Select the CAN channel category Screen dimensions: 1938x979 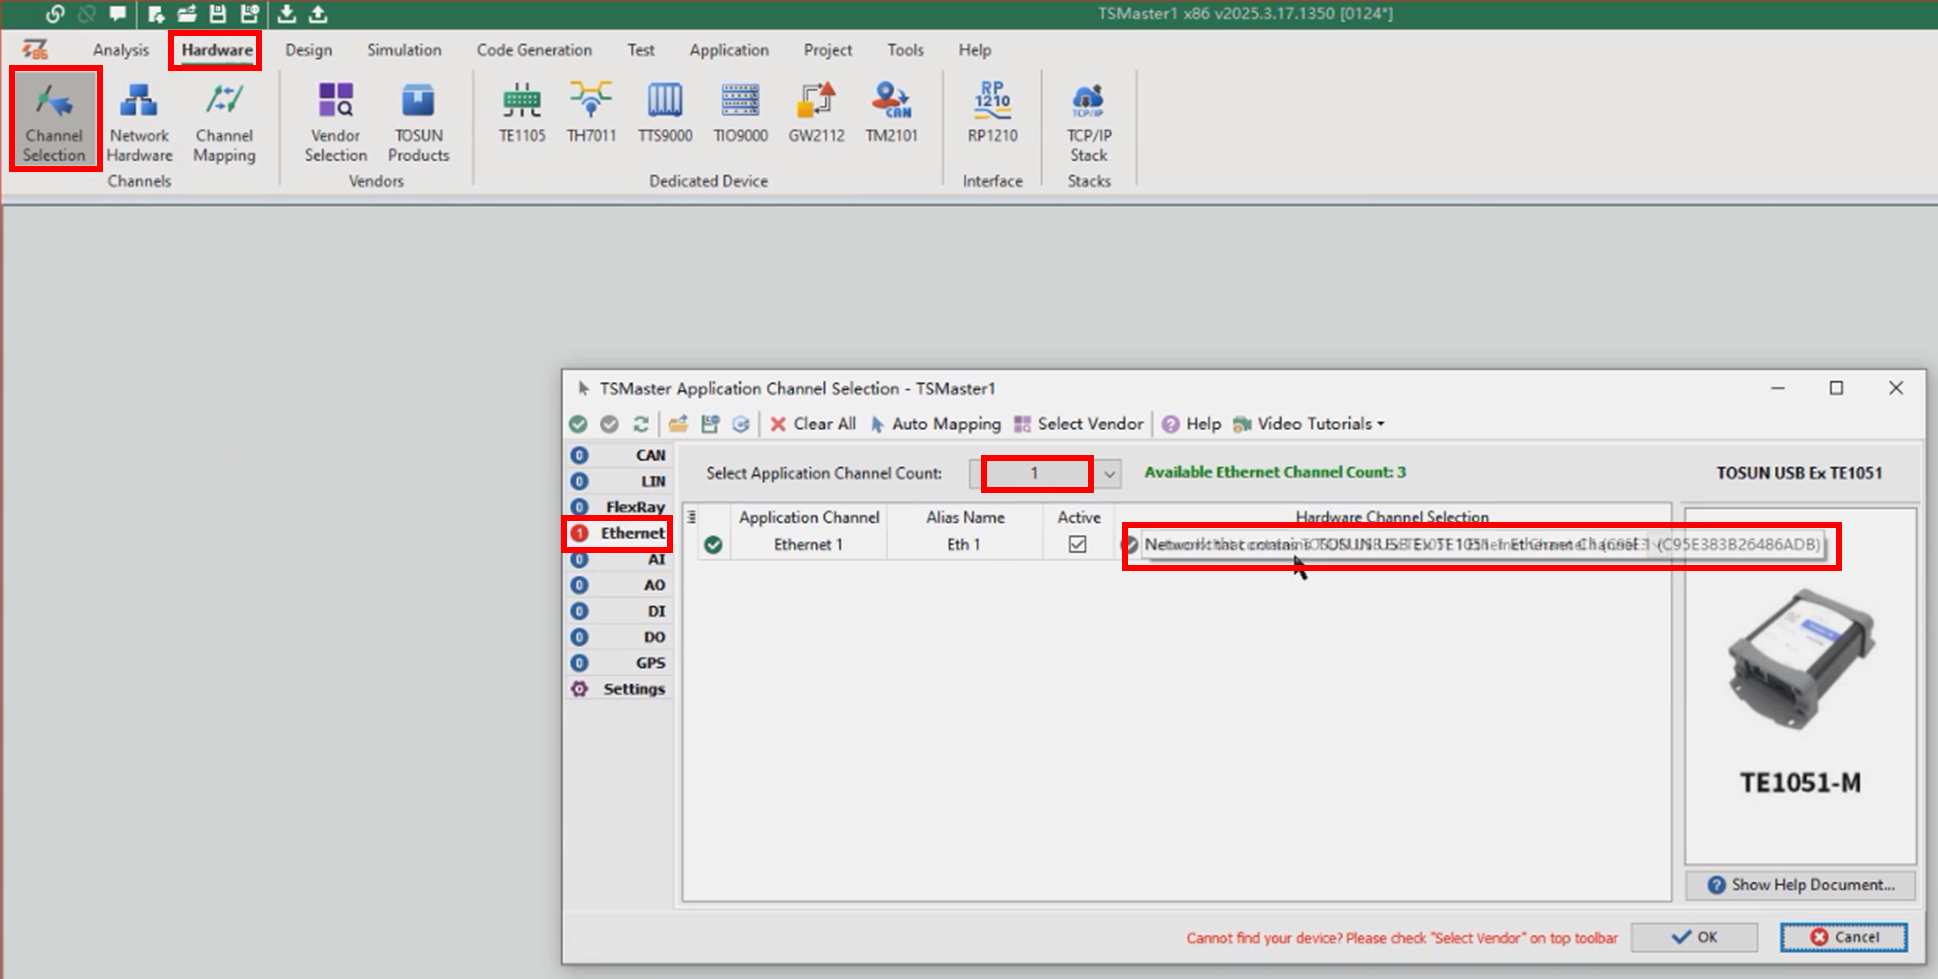(x=619, y=455)
